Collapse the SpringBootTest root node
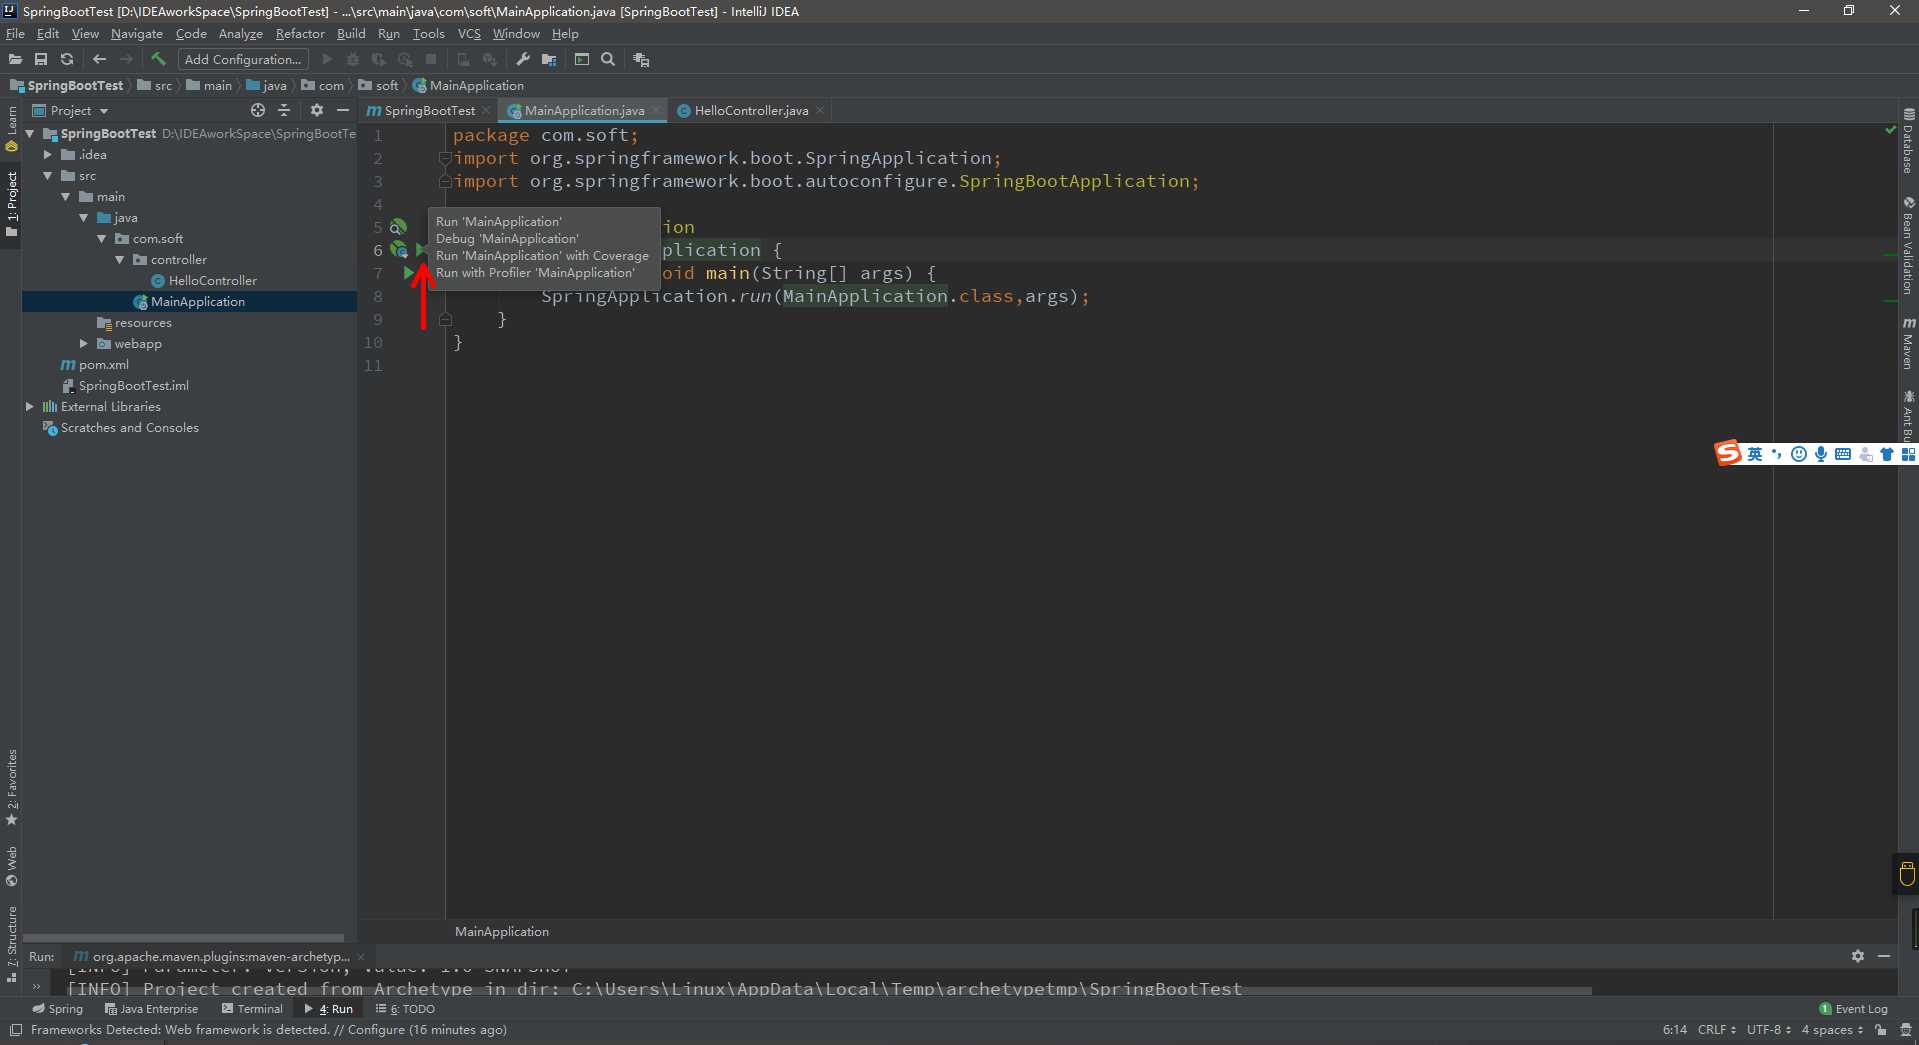The image size is (1919, 1045). coord(30,133)
